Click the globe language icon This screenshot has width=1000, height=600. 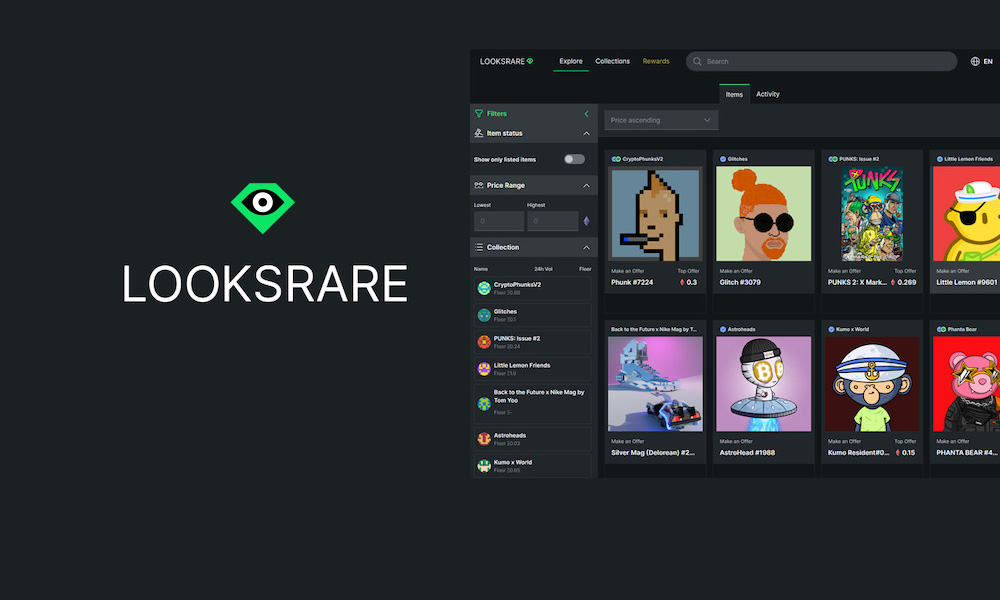coord(975,61)
